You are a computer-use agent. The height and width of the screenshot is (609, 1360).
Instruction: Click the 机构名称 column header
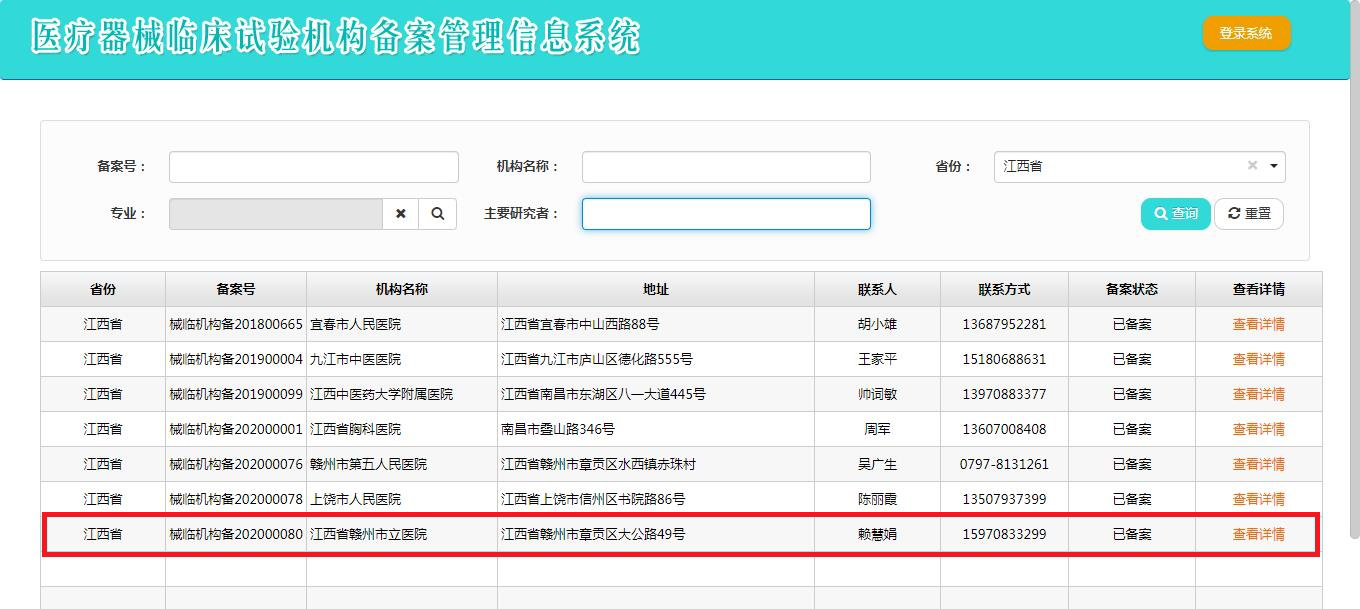coord(402,289)
